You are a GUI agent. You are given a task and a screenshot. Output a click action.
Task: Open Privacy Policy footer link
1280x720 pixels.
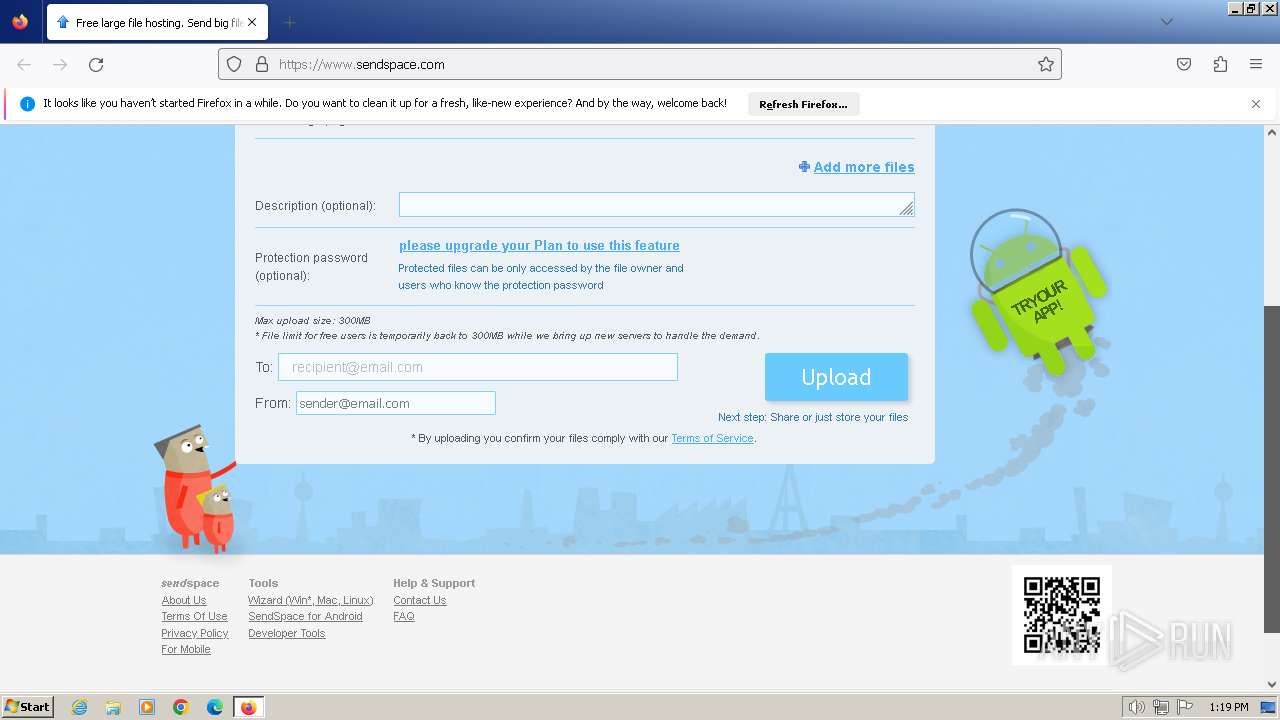point(195,633)
